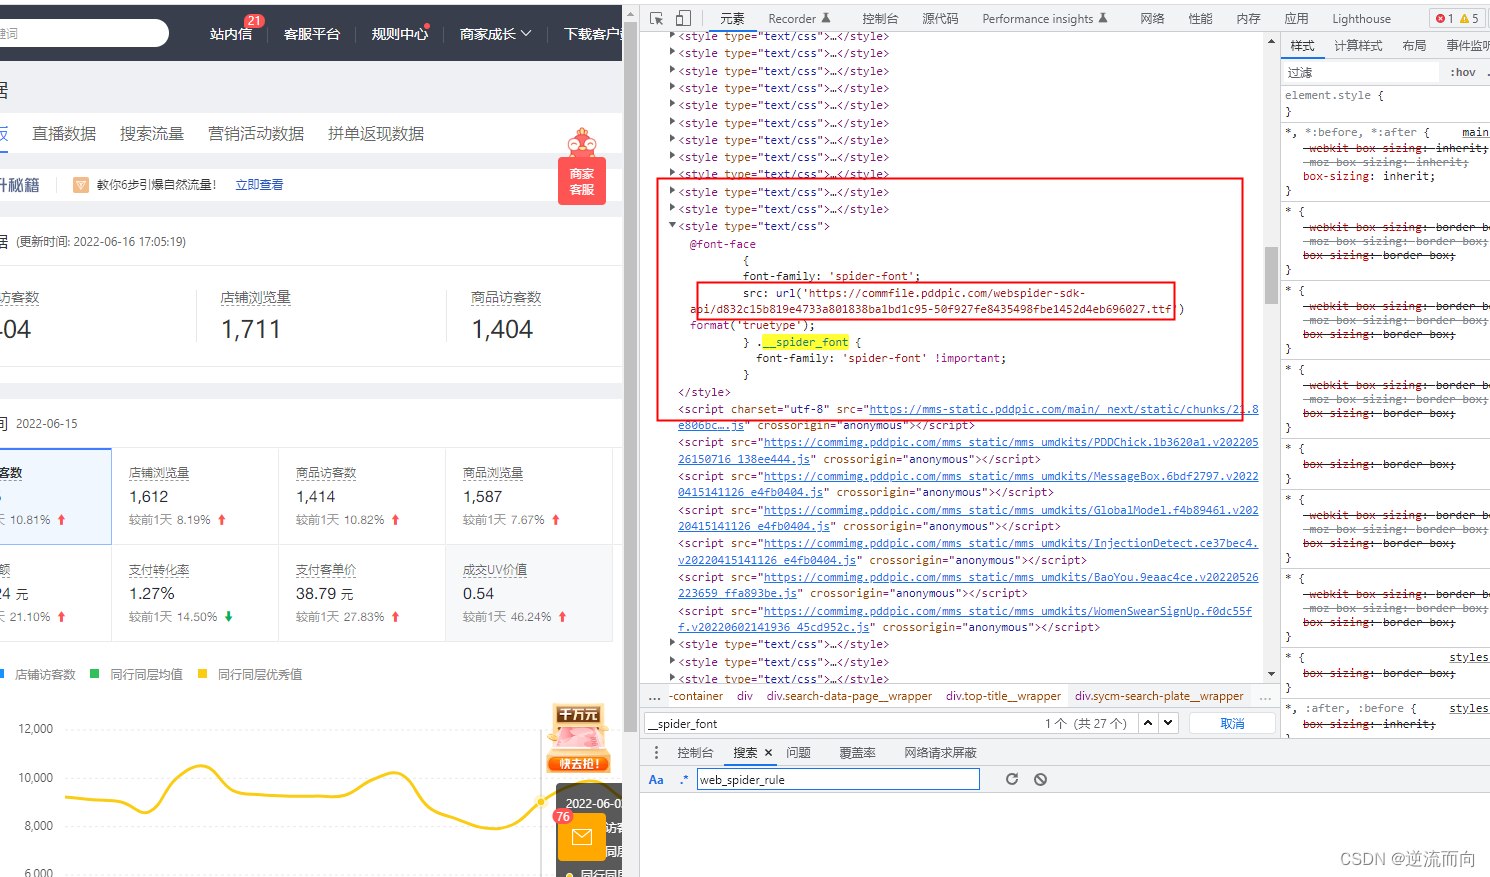
Task: Focus the web_spider_rule search field
Action: pos(838,779)
